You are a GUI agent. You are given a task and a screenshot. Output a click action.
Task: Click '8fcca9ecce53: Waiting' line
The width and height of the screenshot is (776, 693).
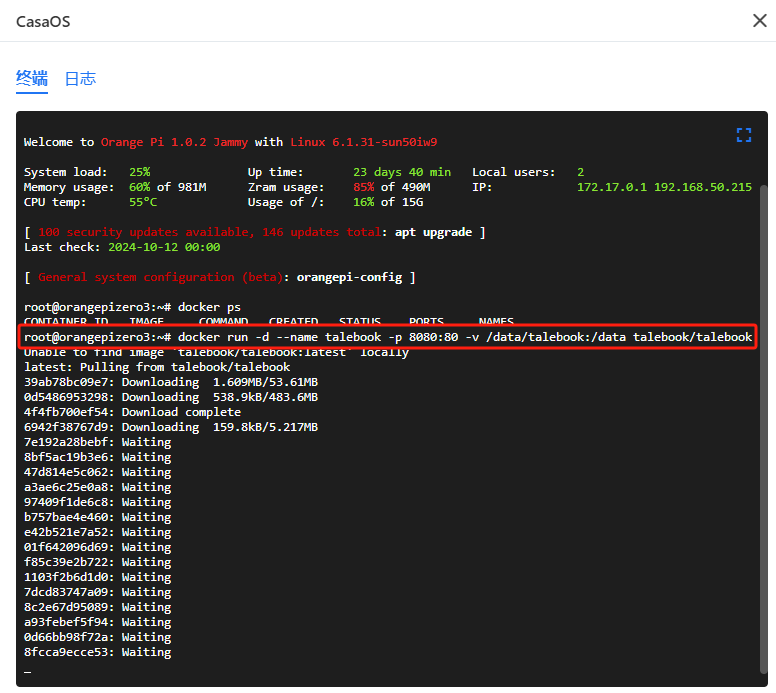coord(97,652)
